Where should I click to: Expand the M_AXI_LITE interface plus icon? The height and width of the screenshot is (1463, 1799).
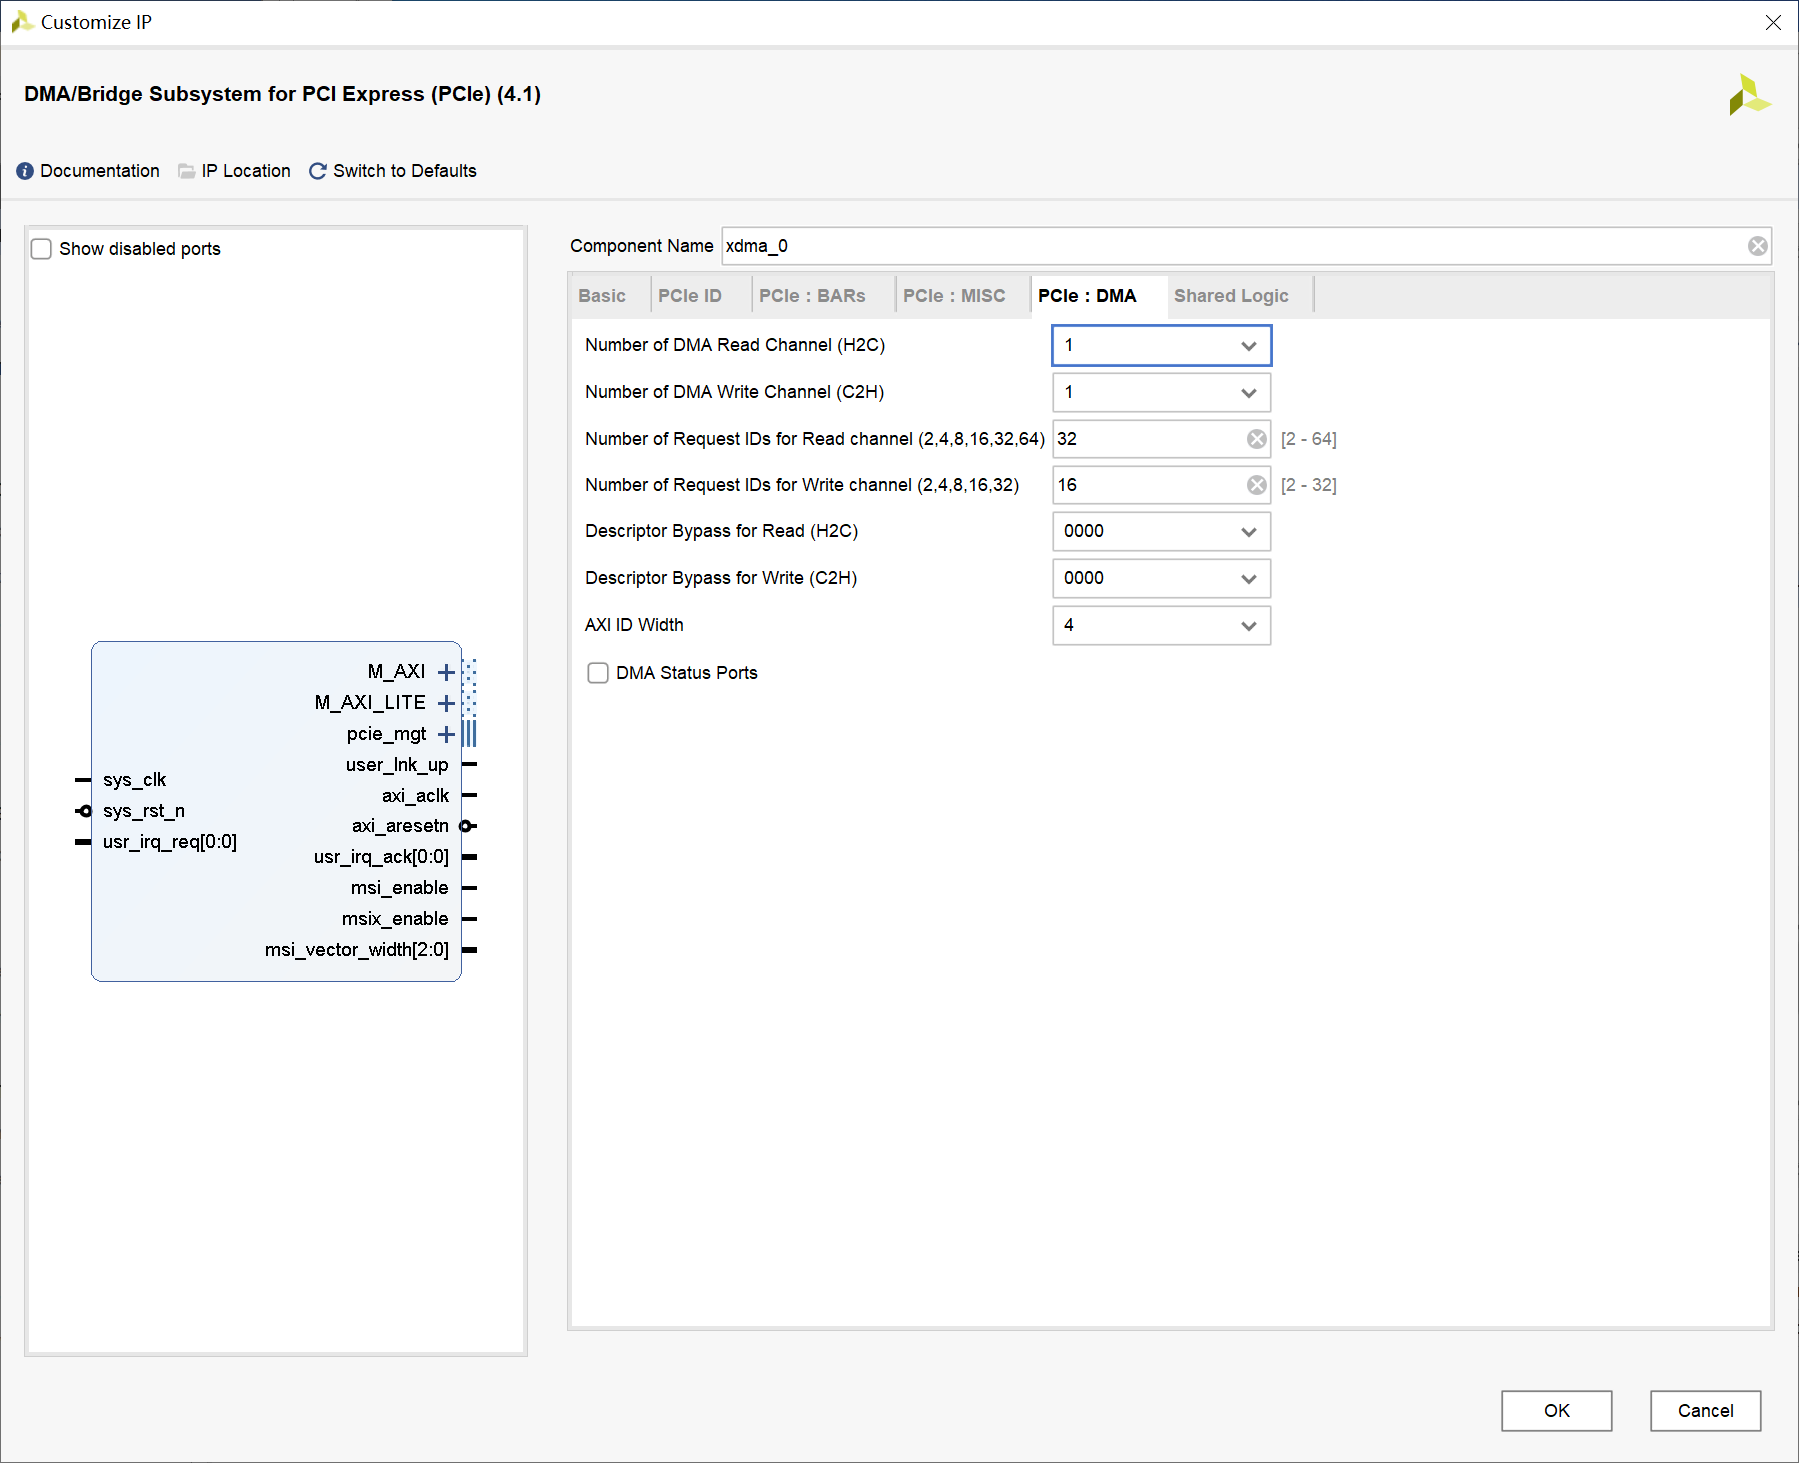coord(446,703)
